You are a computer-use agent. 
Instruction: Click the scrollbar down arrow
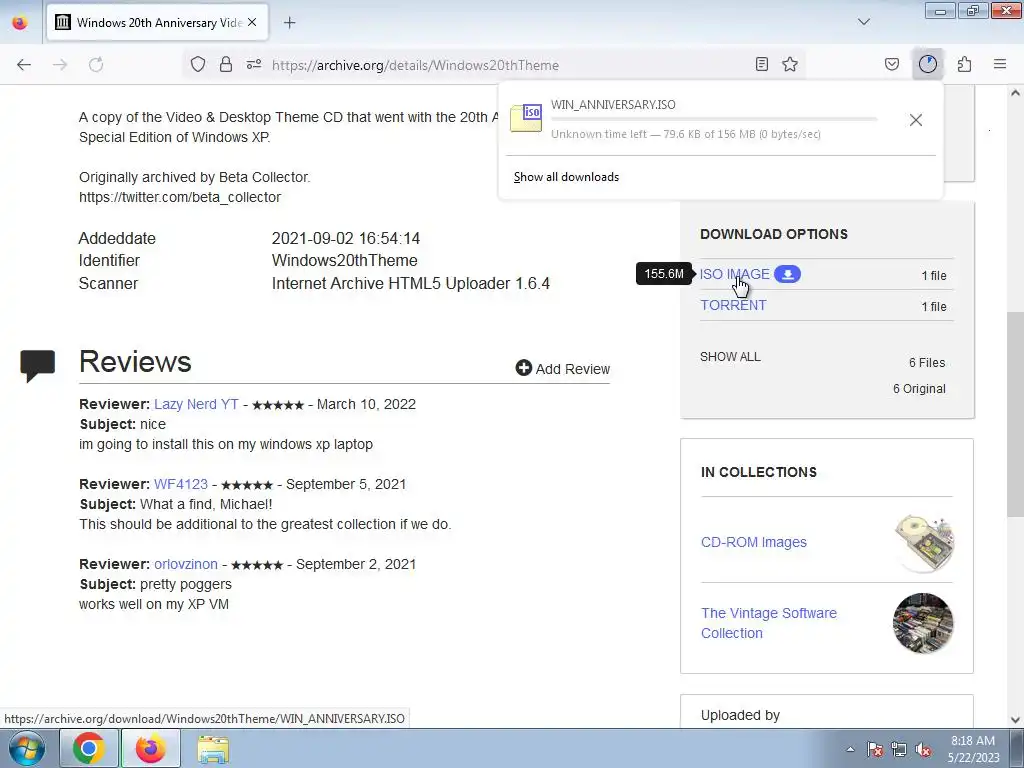click(1015, 720)
